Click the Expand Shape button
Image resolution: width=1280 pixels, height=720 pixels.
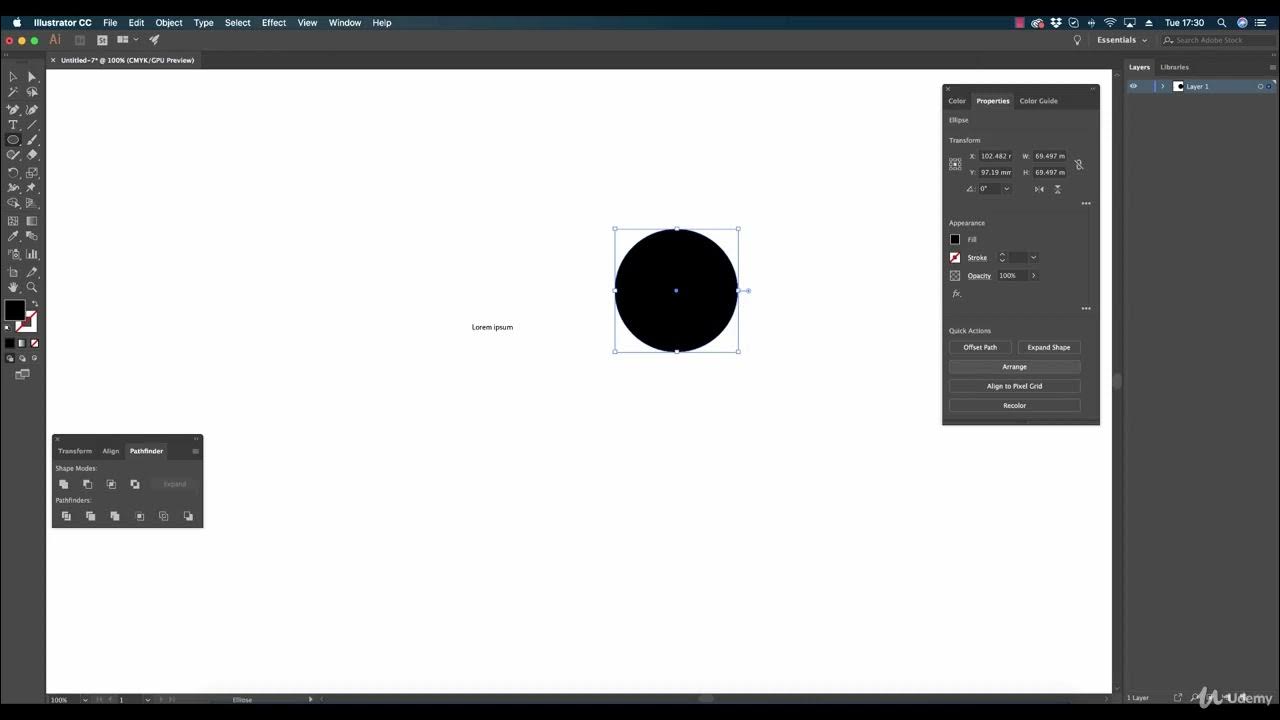pyautogui.click(x=1049, y=347)
